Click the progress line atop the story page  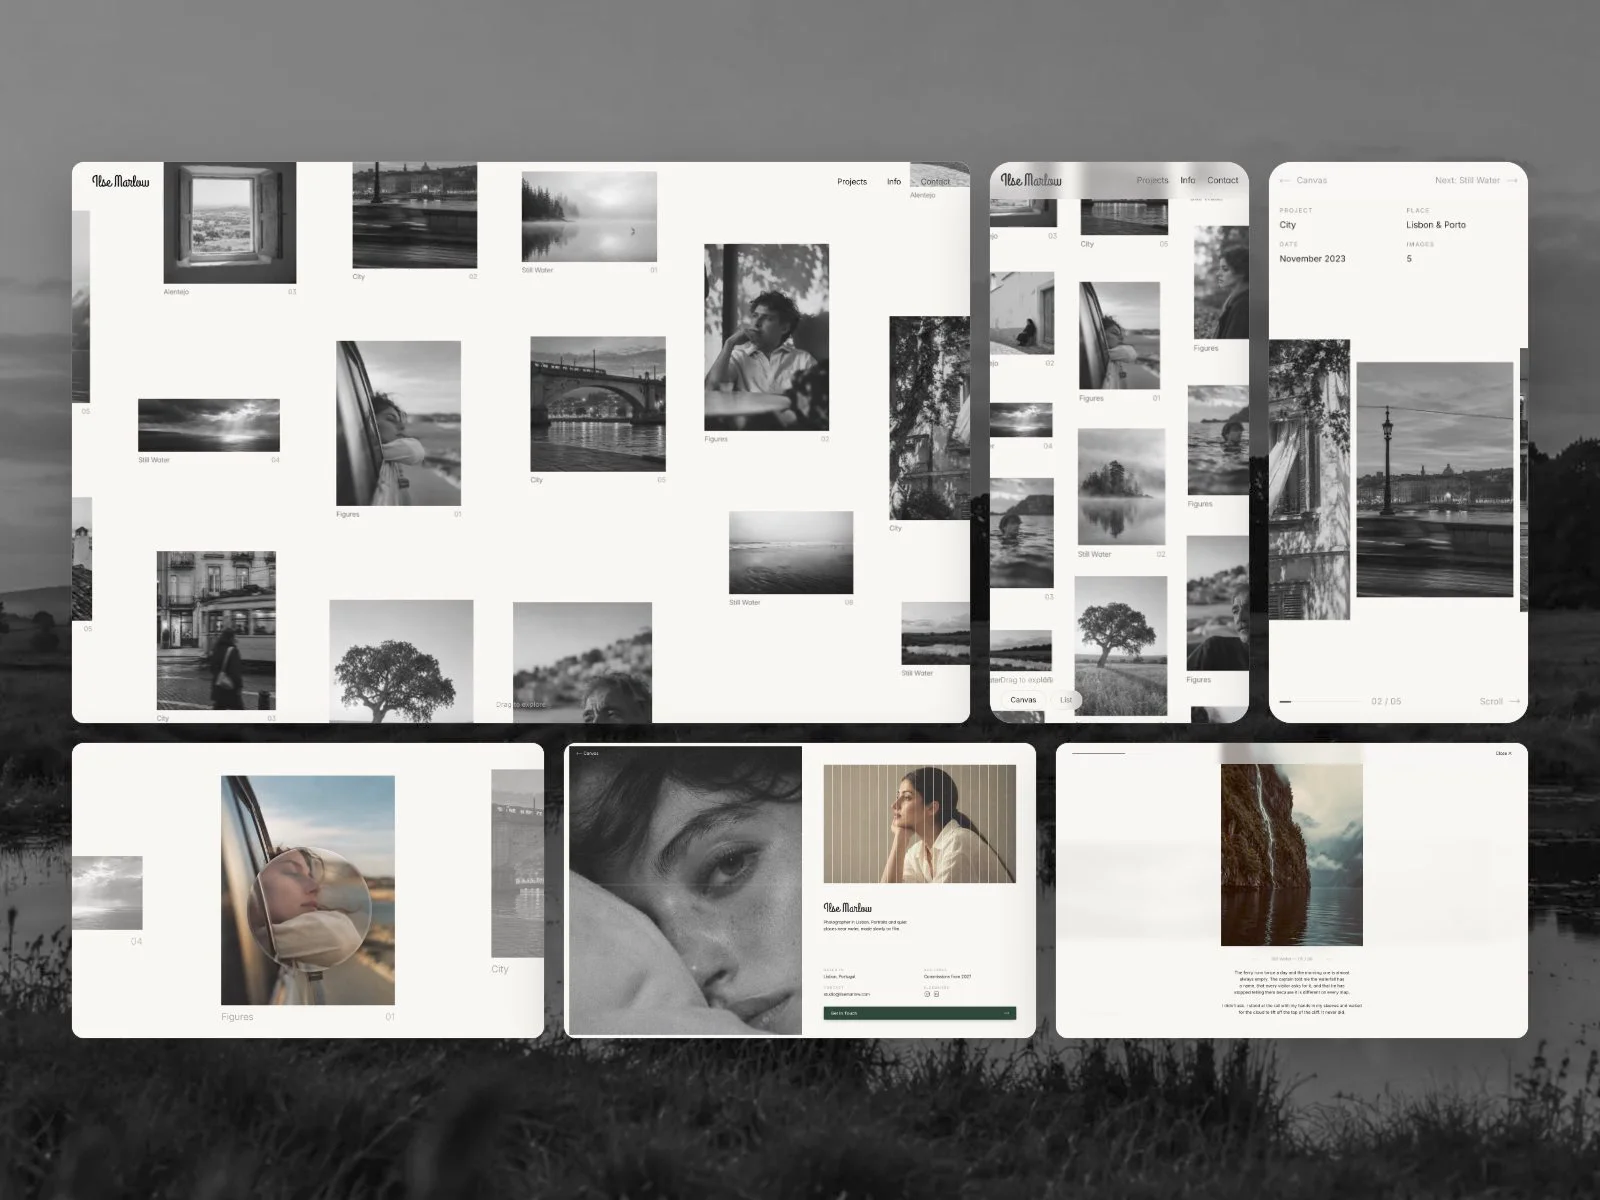click(1098, 753)
